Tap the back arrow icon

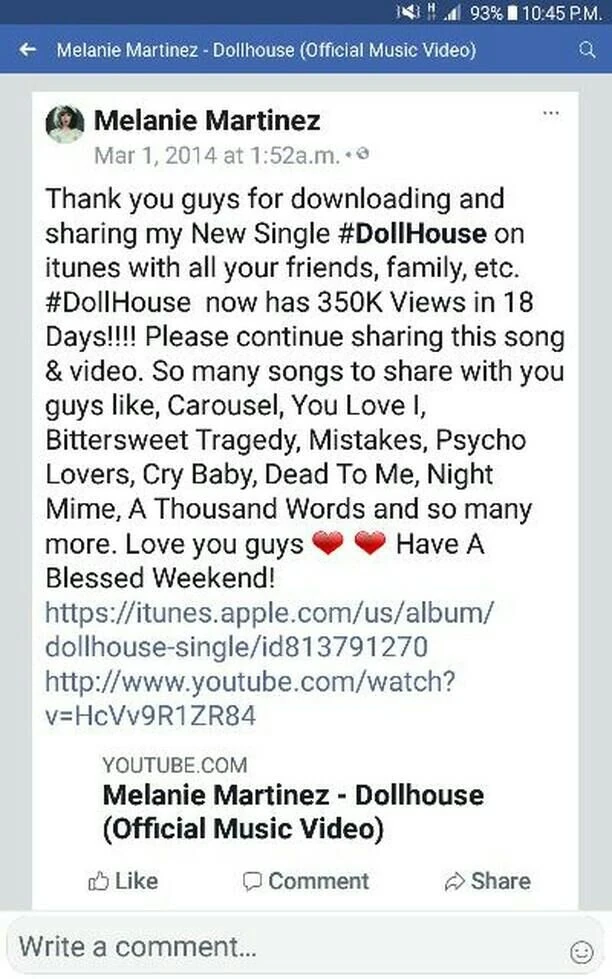click(27, 49)
